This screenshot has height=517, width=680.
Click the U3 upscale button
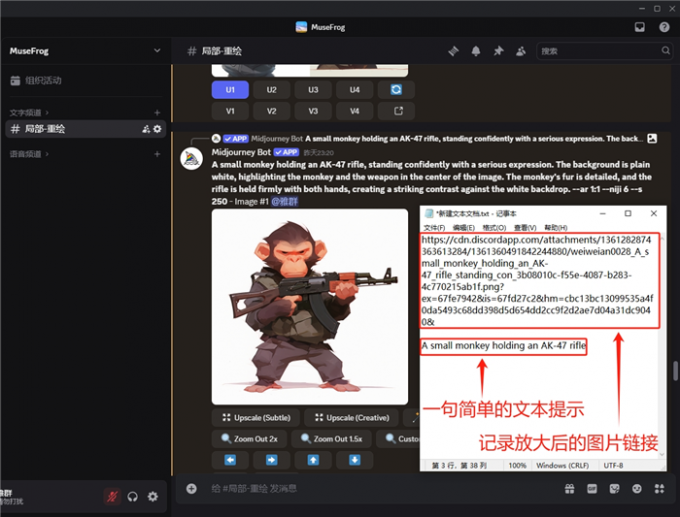coord(313,90)
